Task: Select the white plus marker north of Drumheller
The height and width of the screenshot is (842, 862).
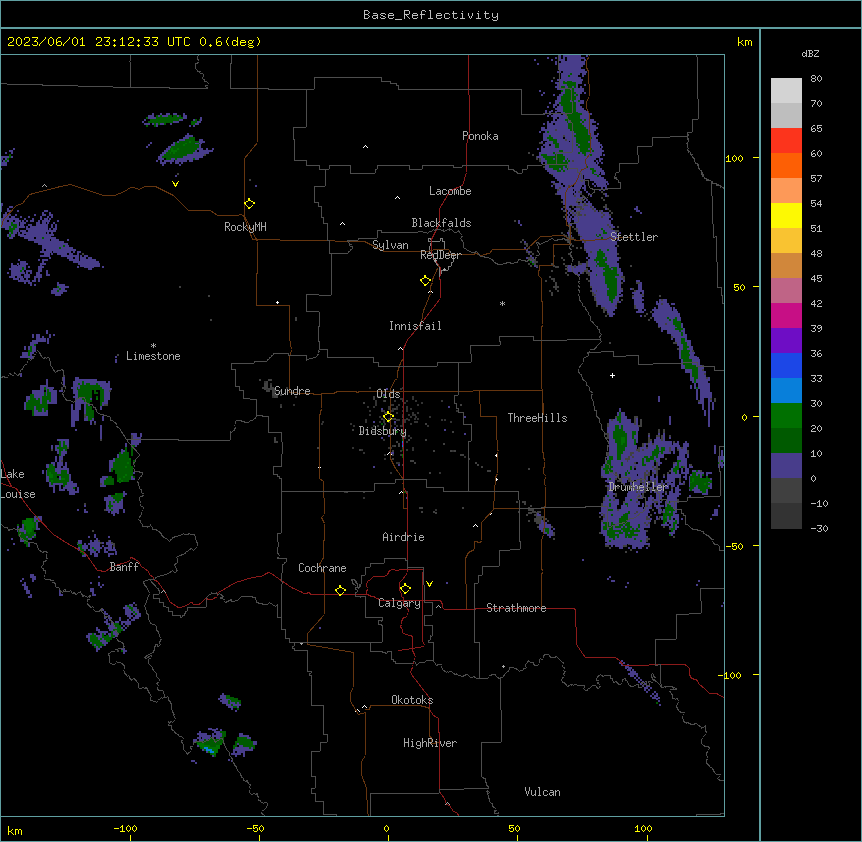Action: (612, 375)
